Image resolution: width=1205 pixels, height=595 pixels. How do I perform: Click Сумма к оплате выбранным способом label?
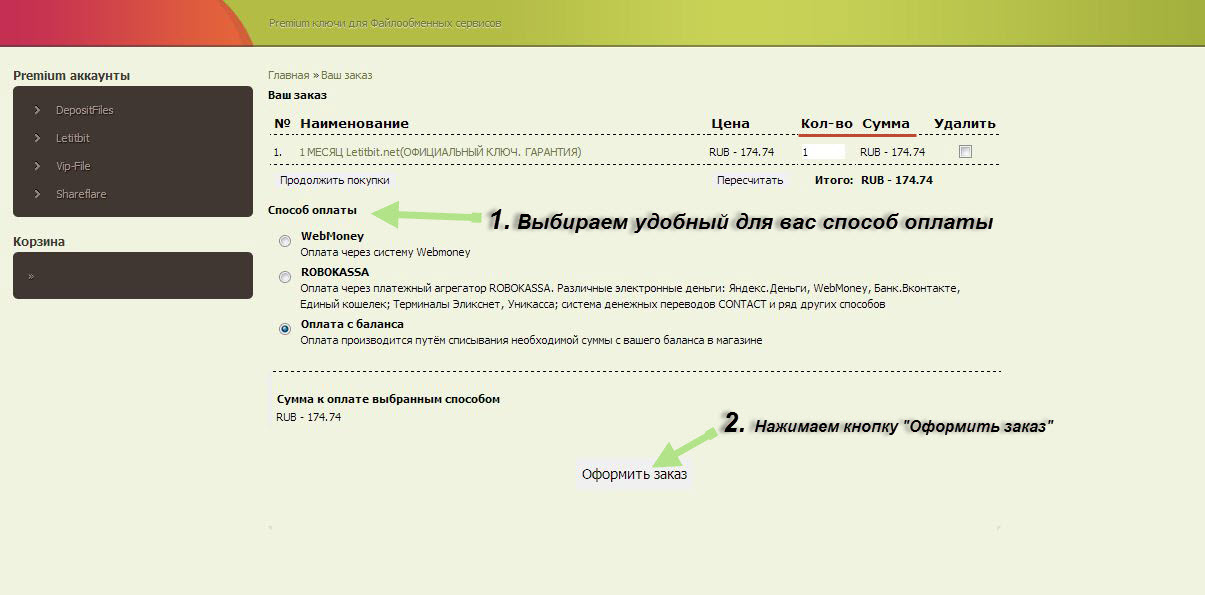tap(388, 399)
